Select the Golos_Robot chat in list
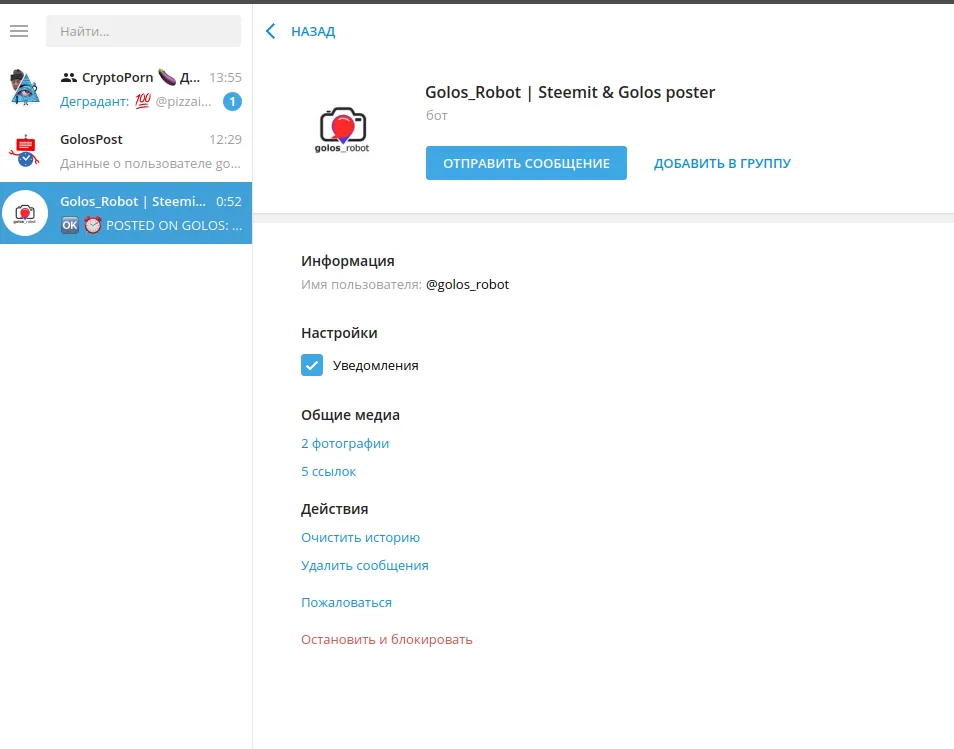954x749 pixels. [126, 213]
